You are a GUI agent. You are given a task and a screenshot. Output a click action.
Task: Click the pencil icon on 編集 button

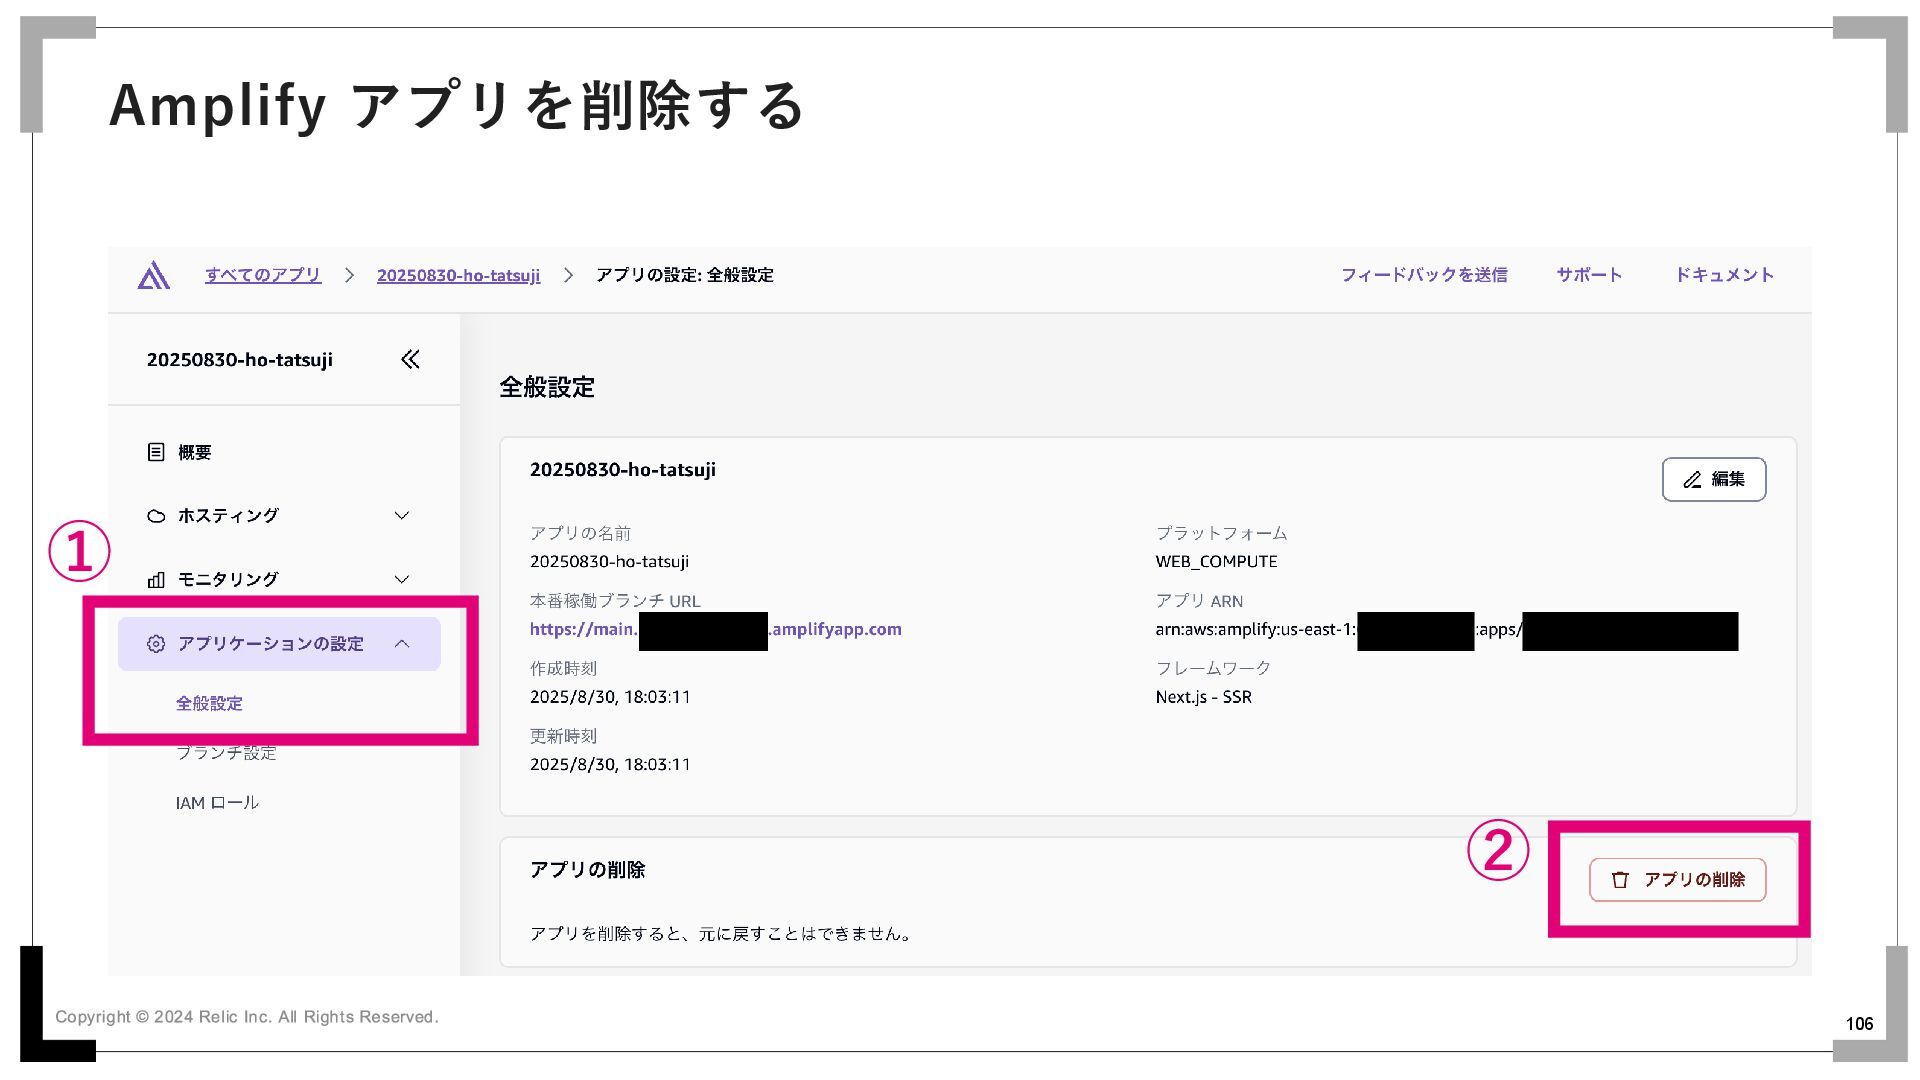click(1692, 480)
